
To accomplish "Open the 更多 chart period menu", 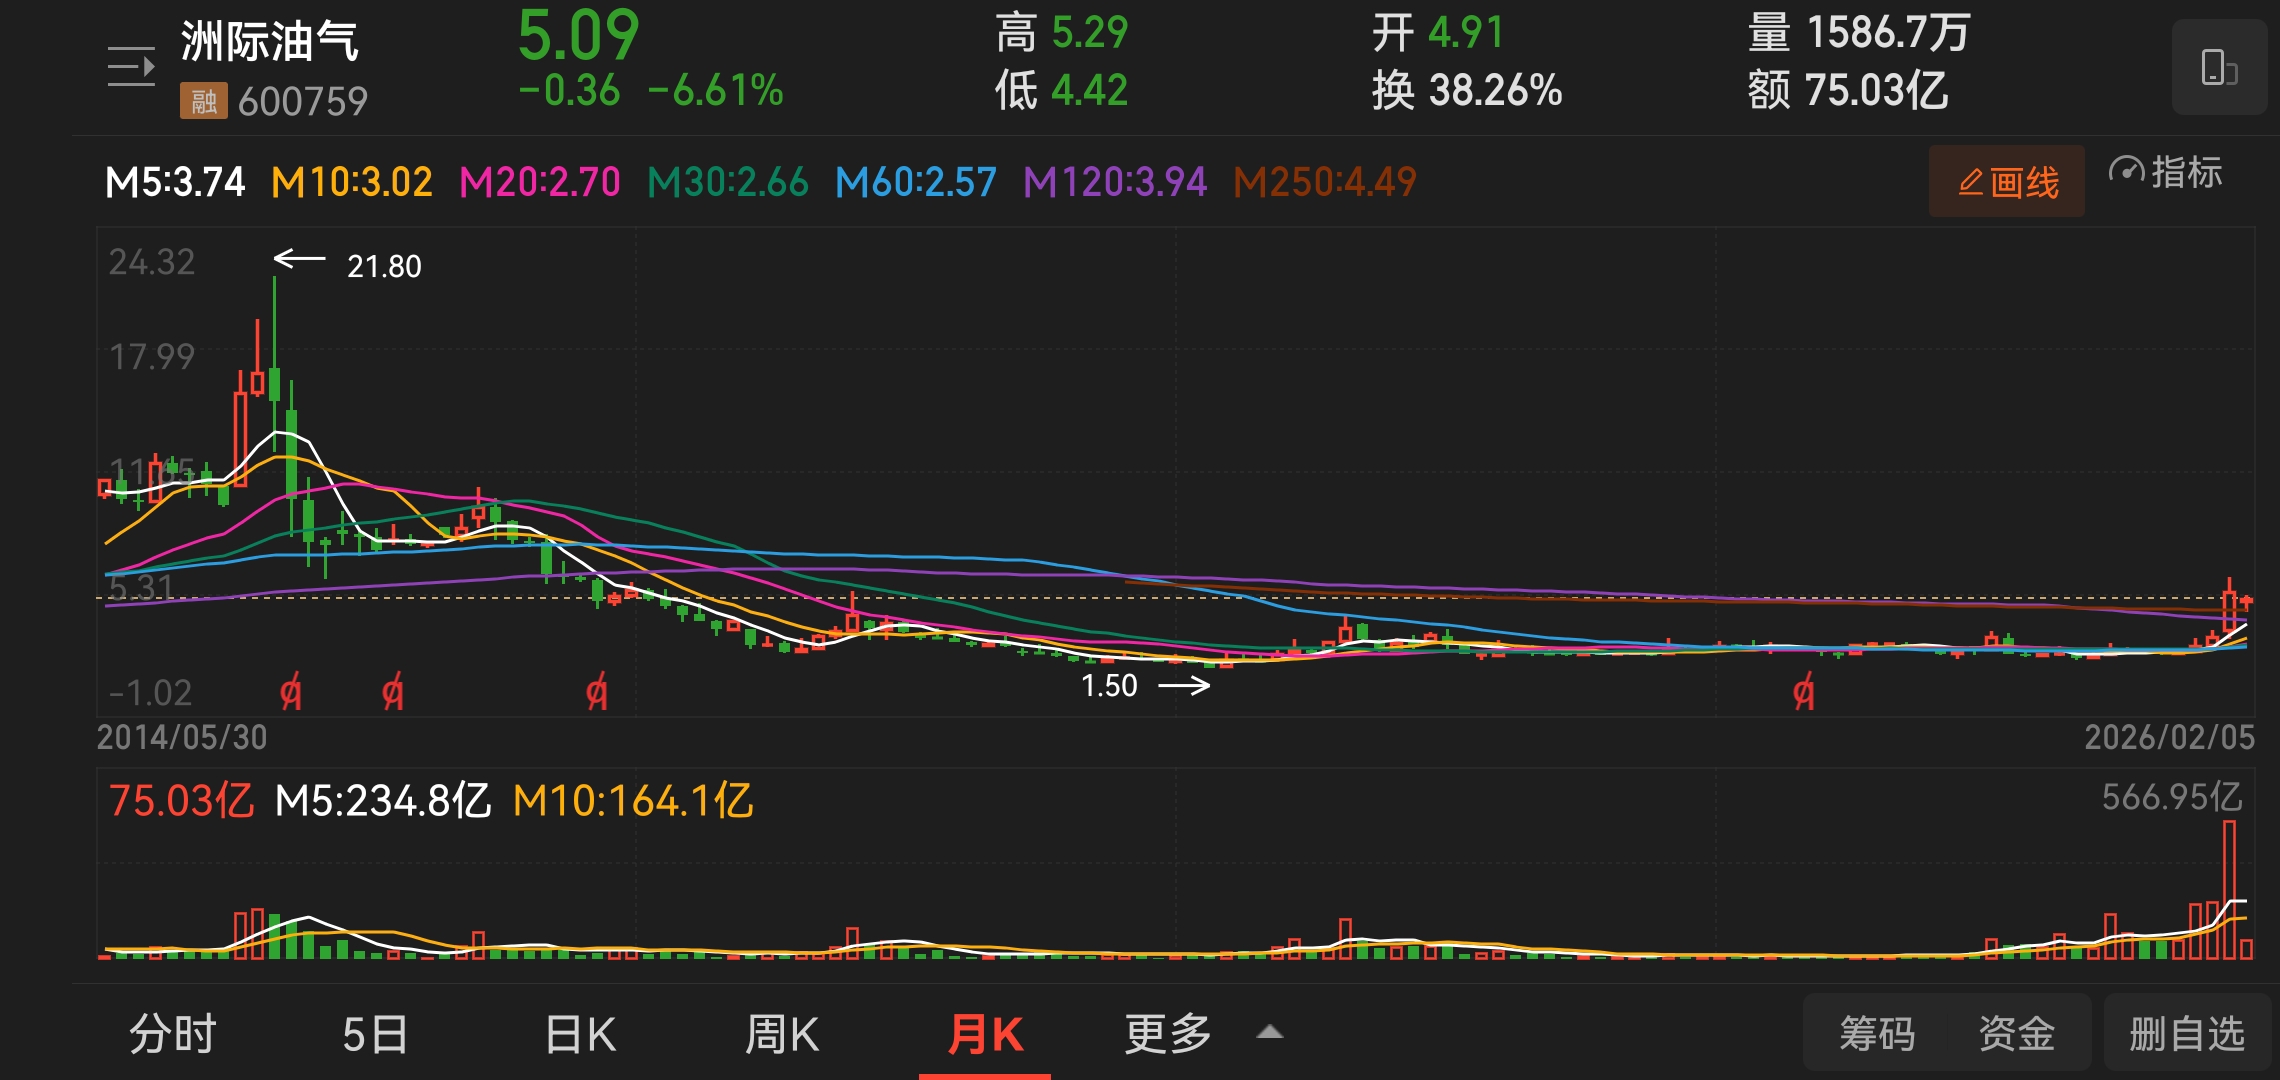I will coord(1167,1033).
